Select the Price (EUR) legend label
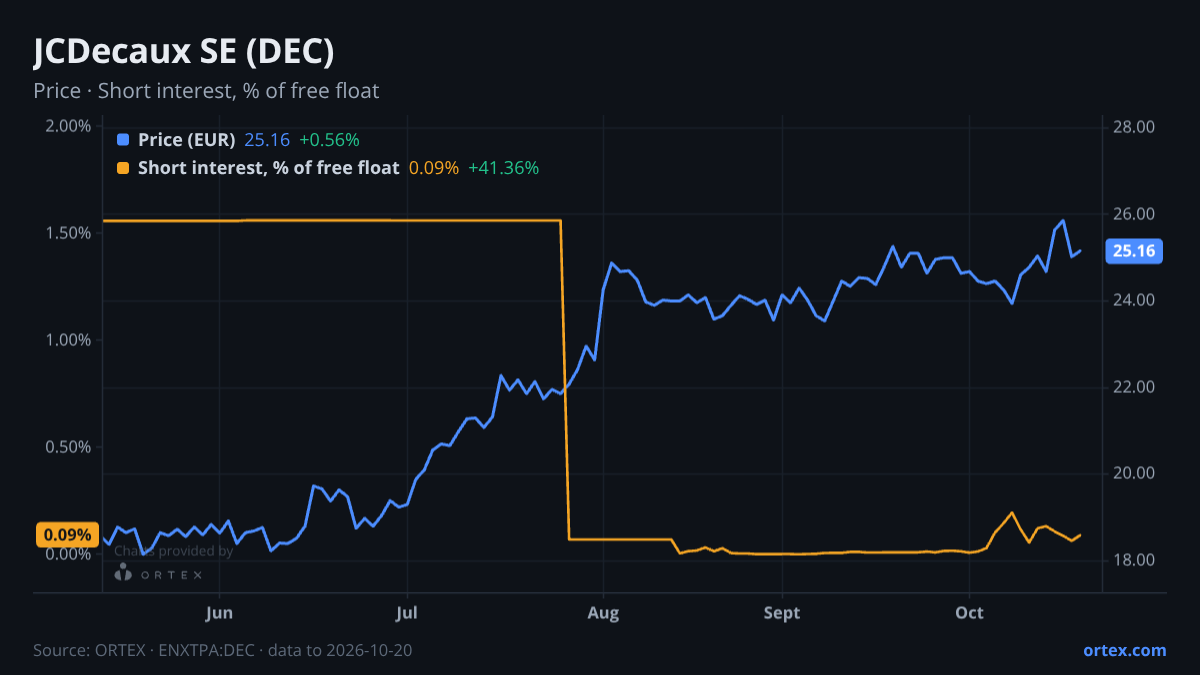1200x675 pixels. pyautogui.click(x=187, y=140)
